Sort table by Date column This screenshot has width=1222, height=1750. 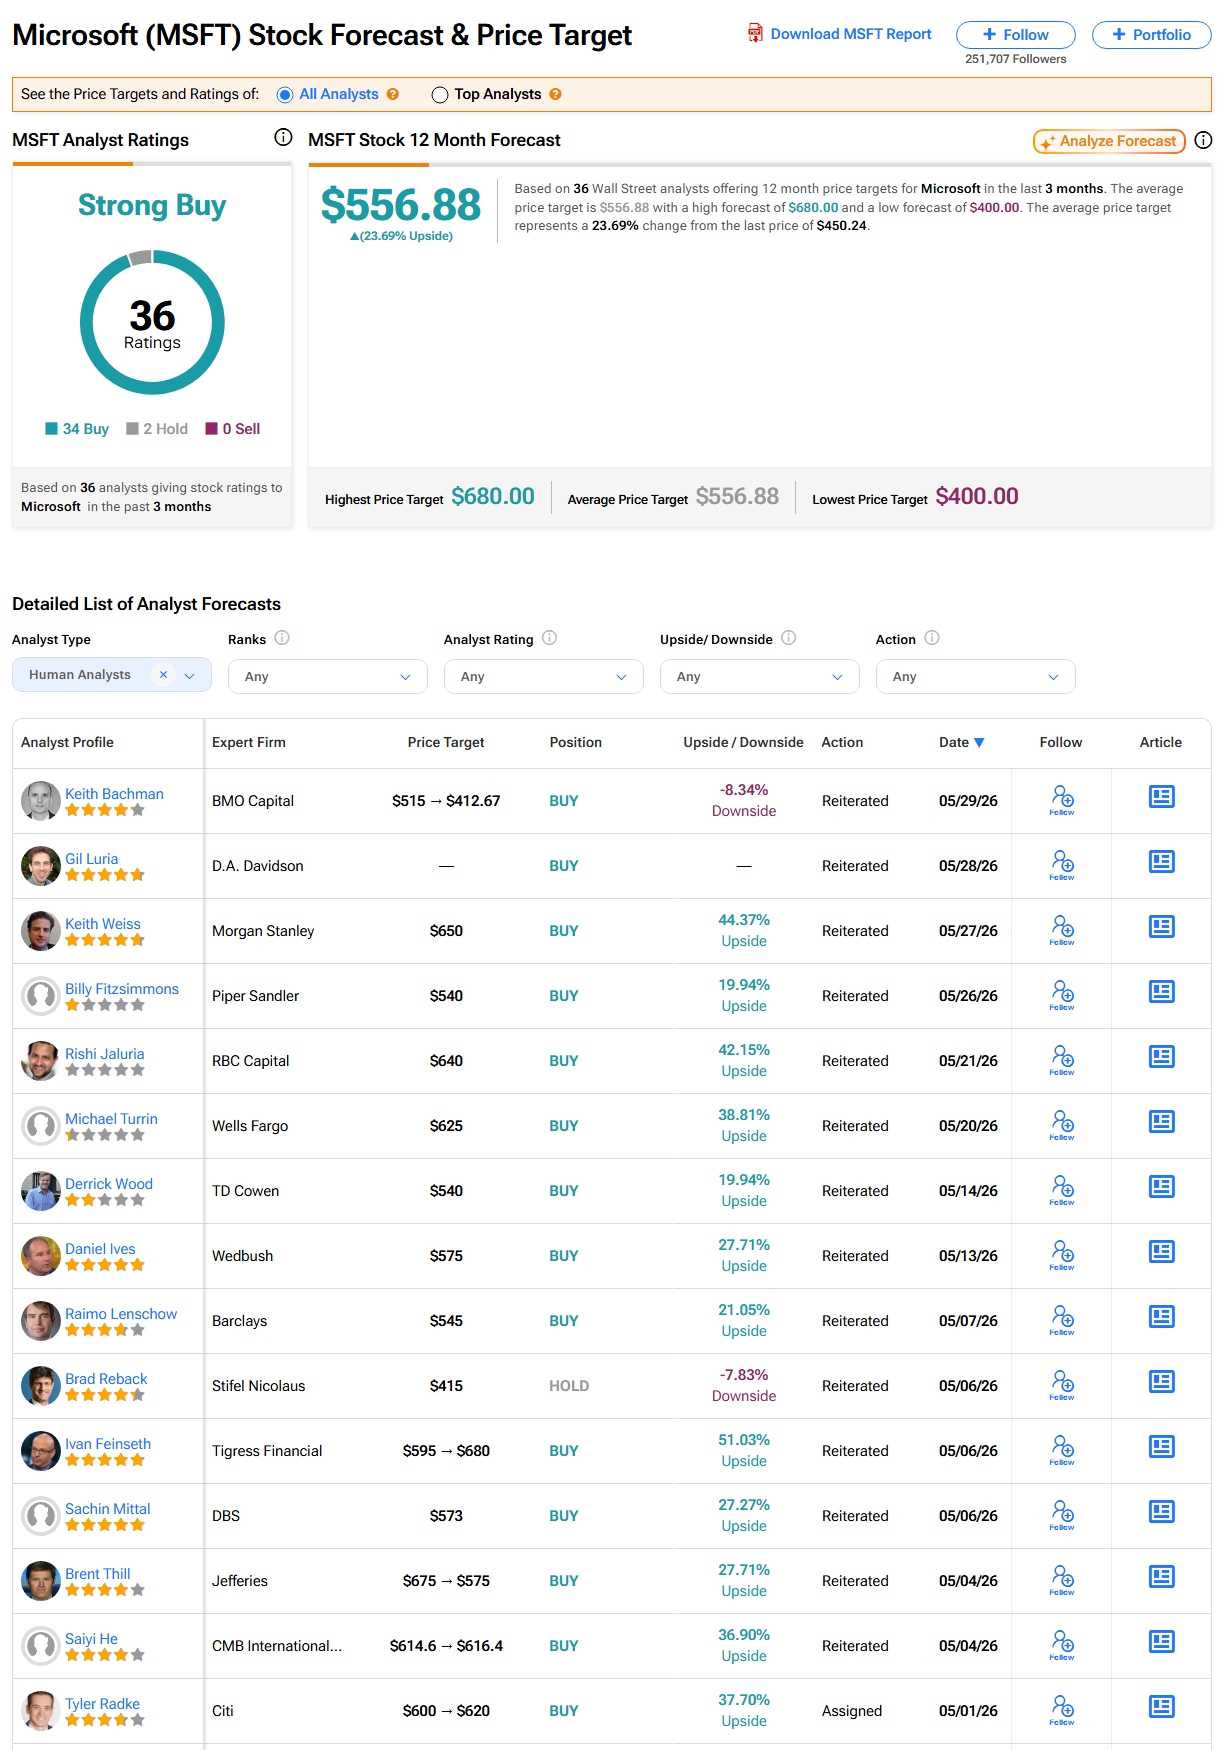[962, 742]
